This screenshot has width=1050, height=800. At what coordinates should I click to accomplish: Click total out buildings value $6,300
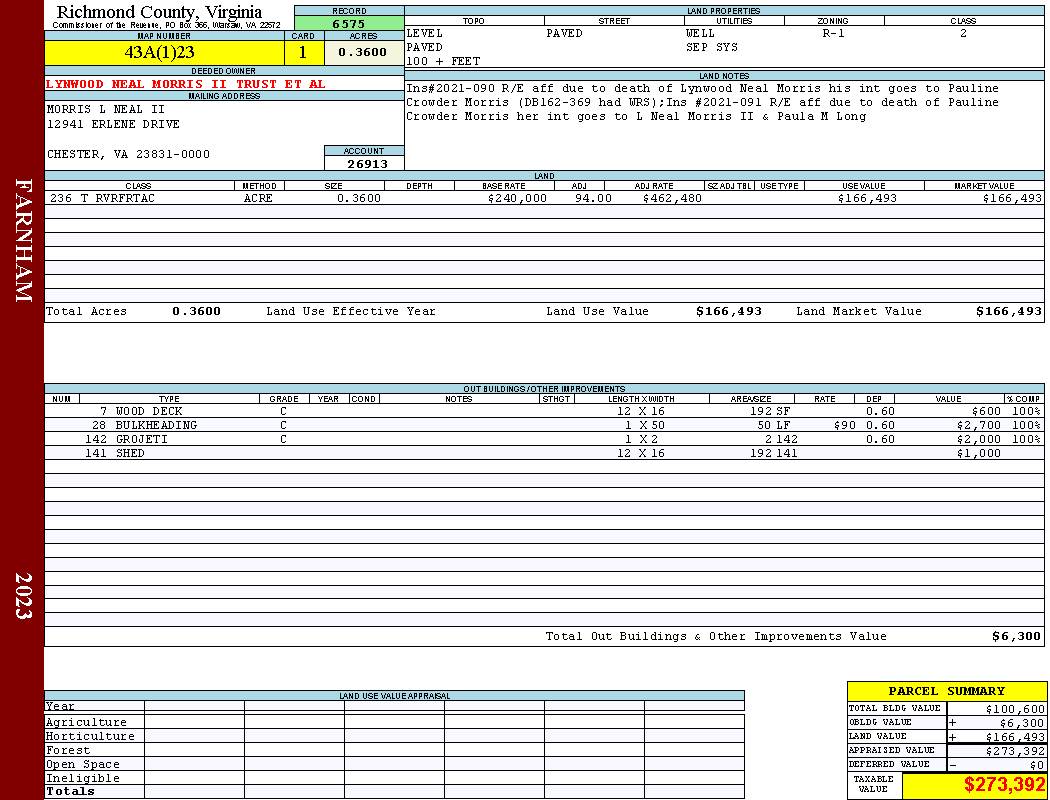(1017, 637)
